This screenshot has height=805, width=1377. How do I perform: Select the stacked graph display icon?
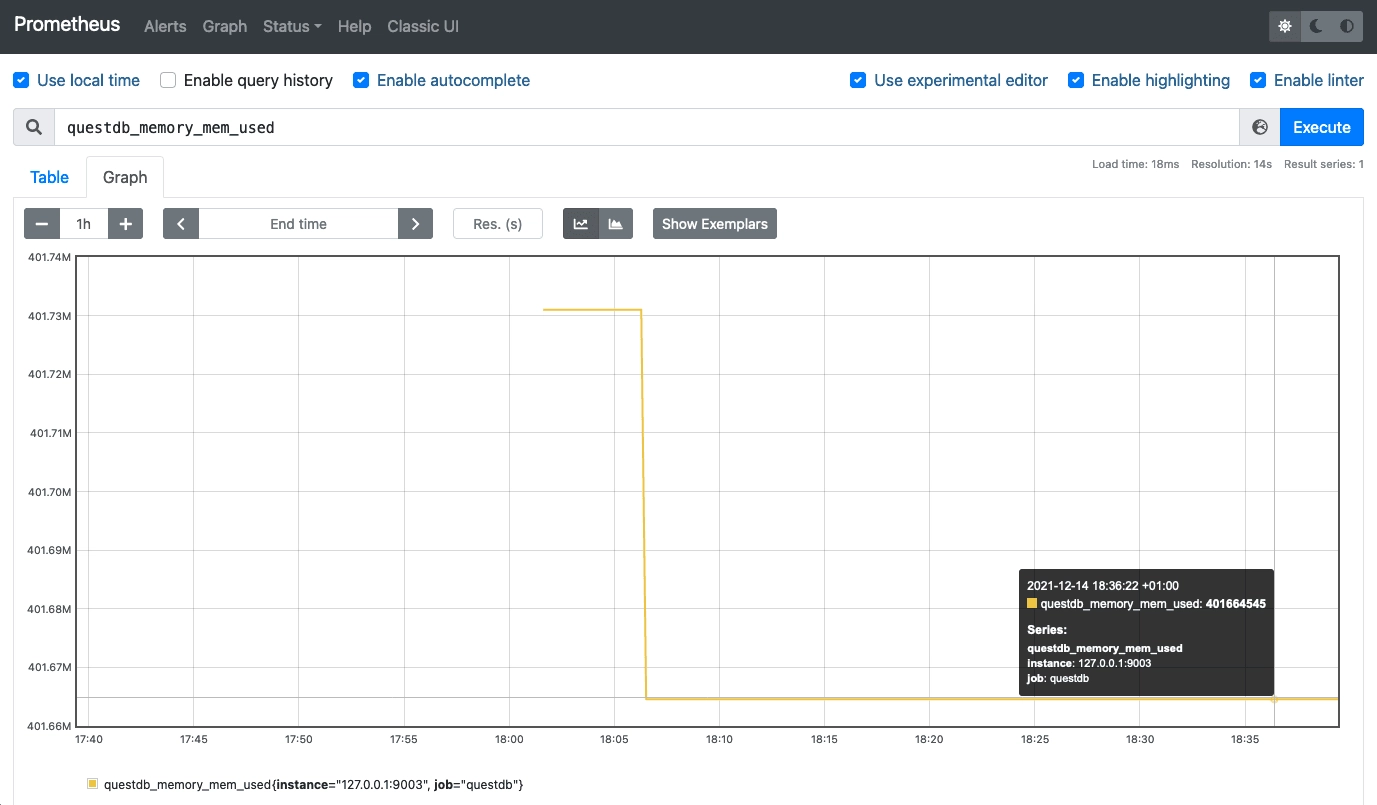coord(614,223)
